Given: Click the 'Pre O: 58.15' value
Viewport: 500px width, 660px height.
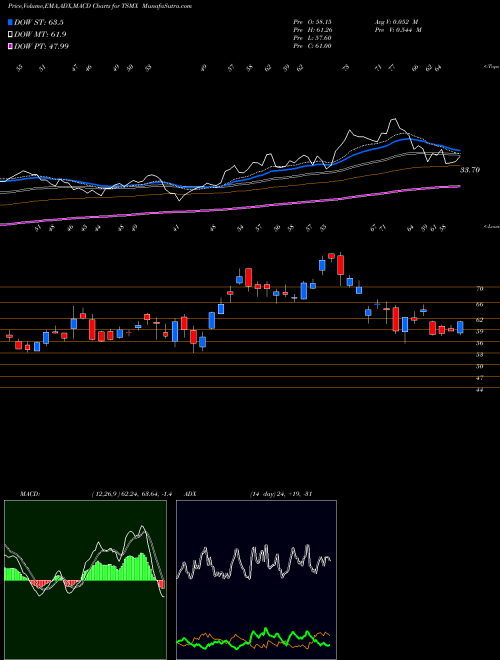Looking at the screenshot, I should coord(312,21).
